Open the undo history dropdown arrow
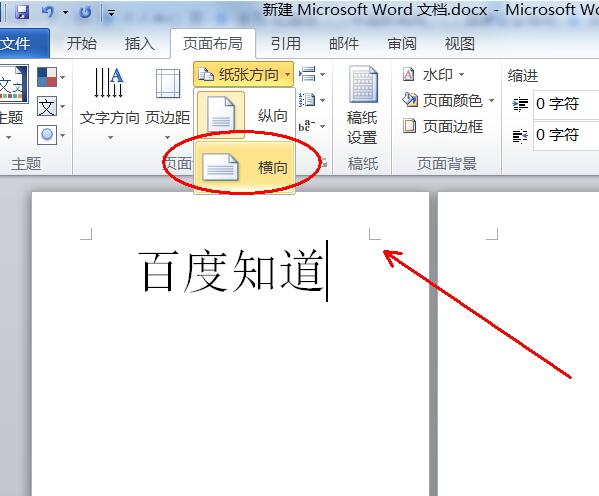Viewport: 599px width, 496px height. point(65,12)
